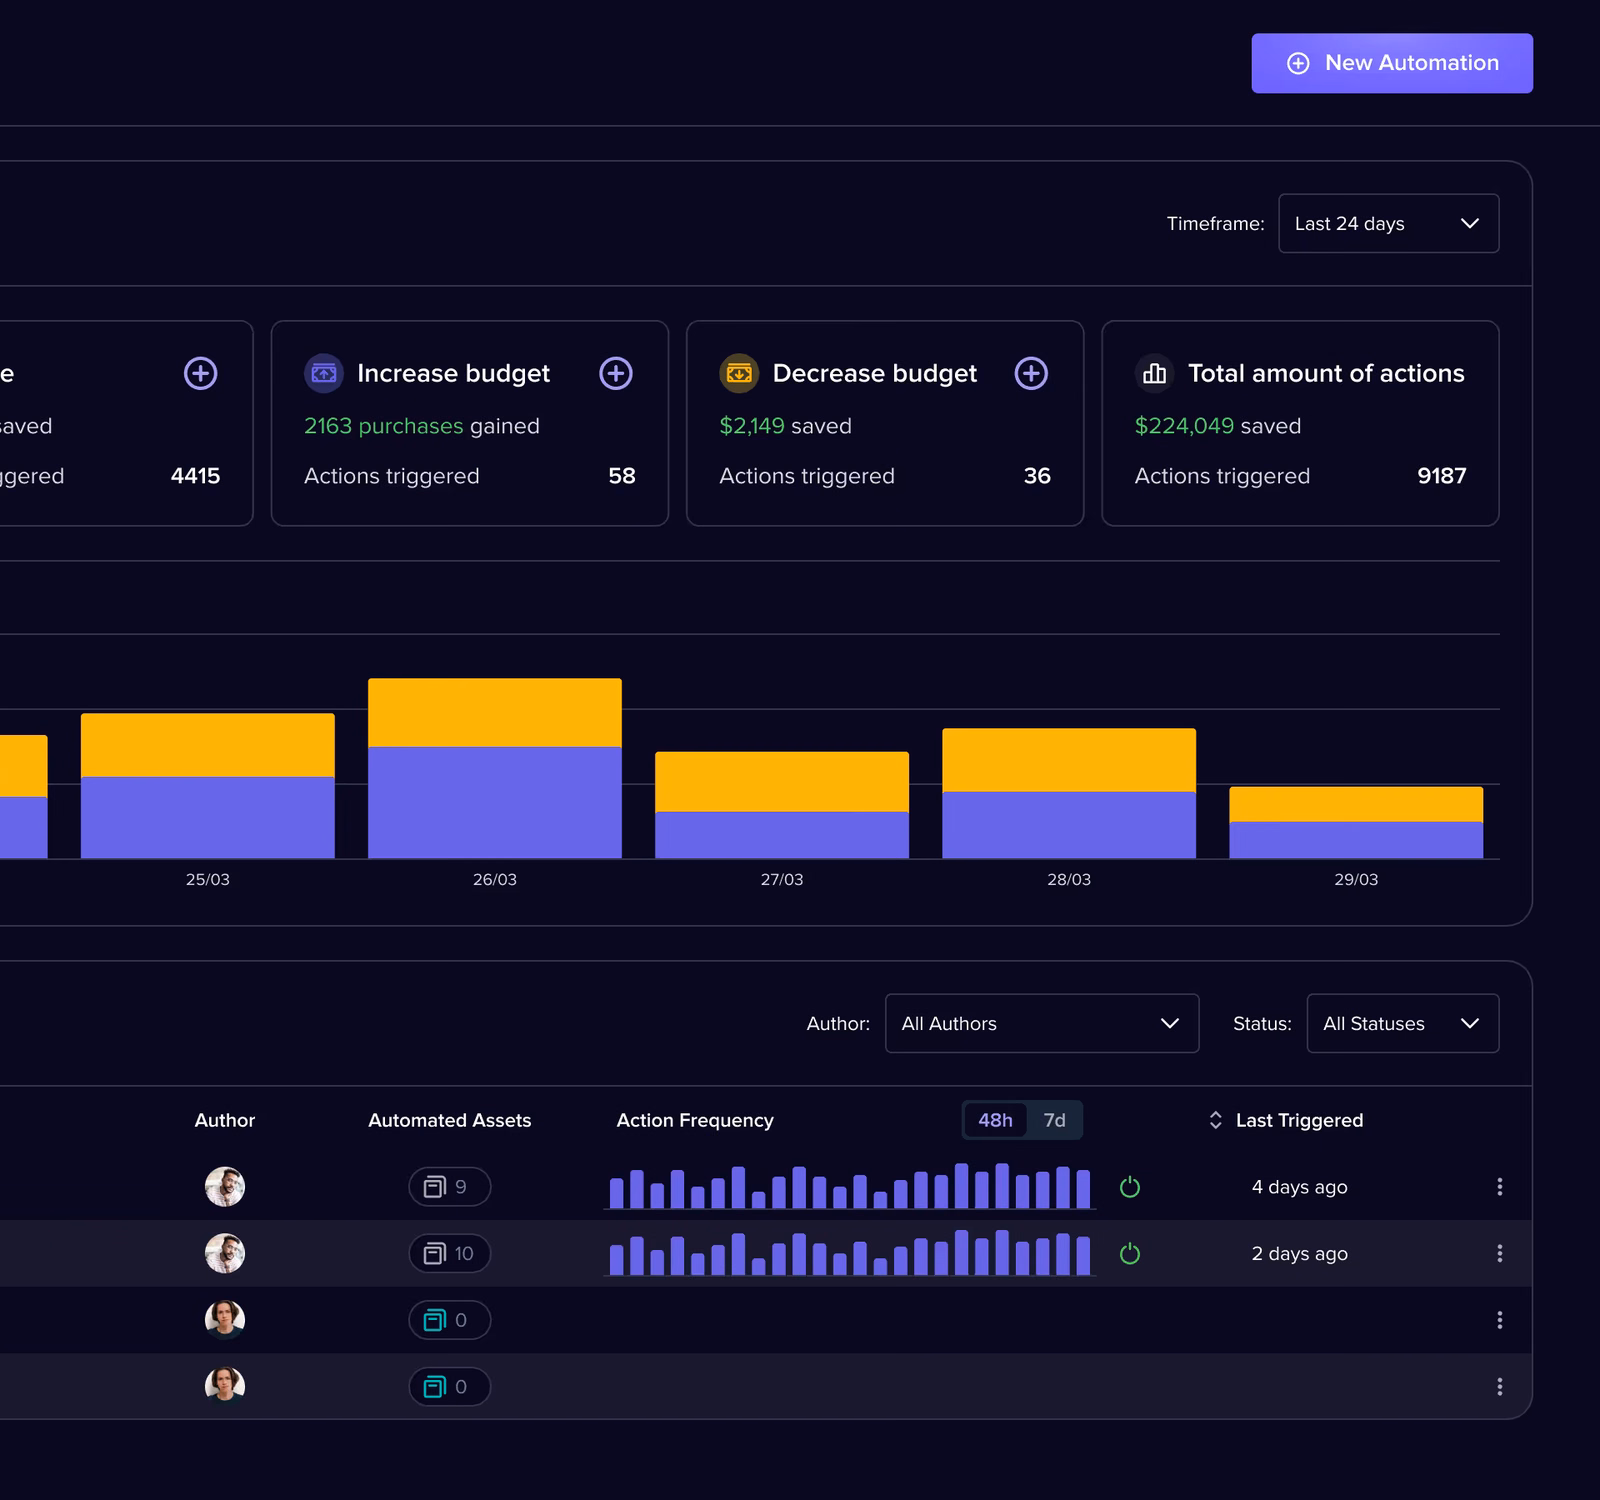Click the plus icon on Increase budget card
The width and height of the screenshot is (1600, 1500).
[x=616, y=373]
